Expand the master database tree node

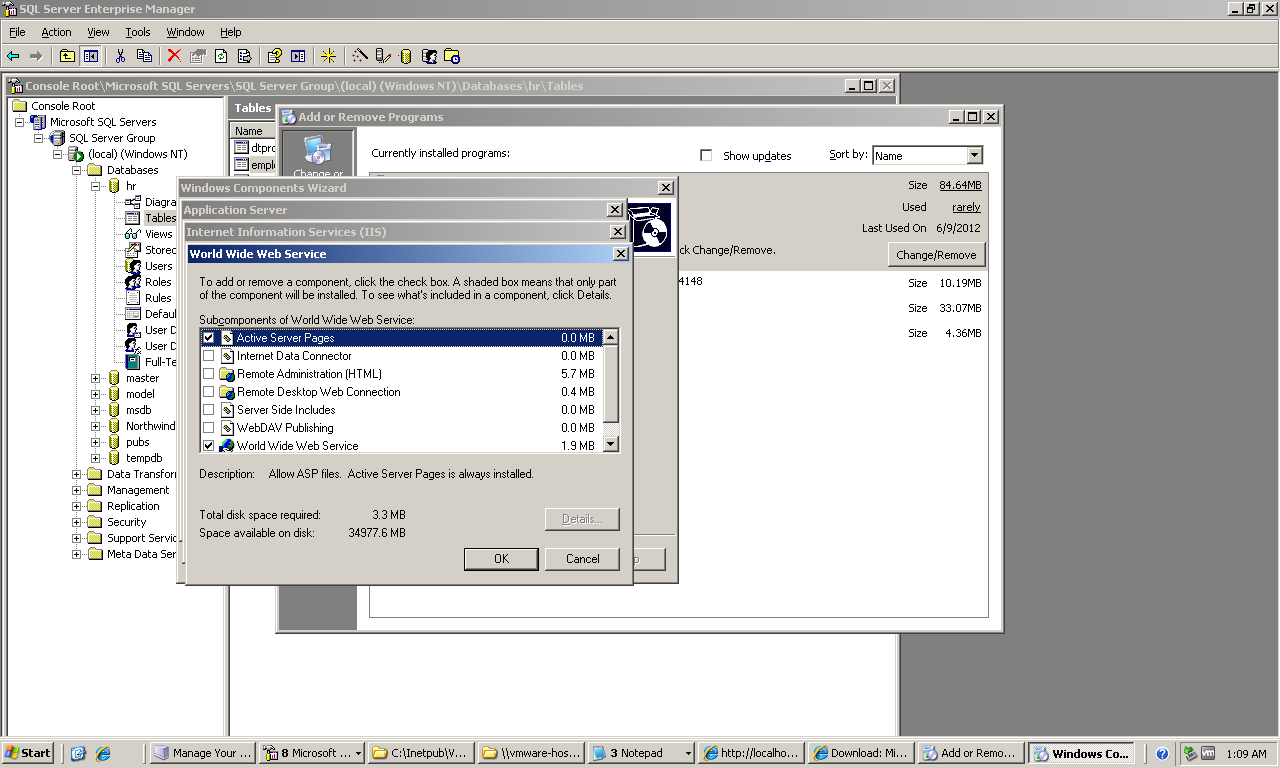(x=95, y=378)
